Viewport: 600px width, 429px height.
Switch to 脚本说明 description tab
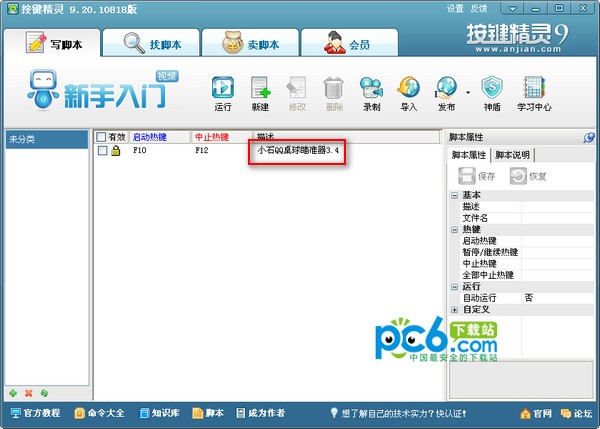(x=512, y=155)
